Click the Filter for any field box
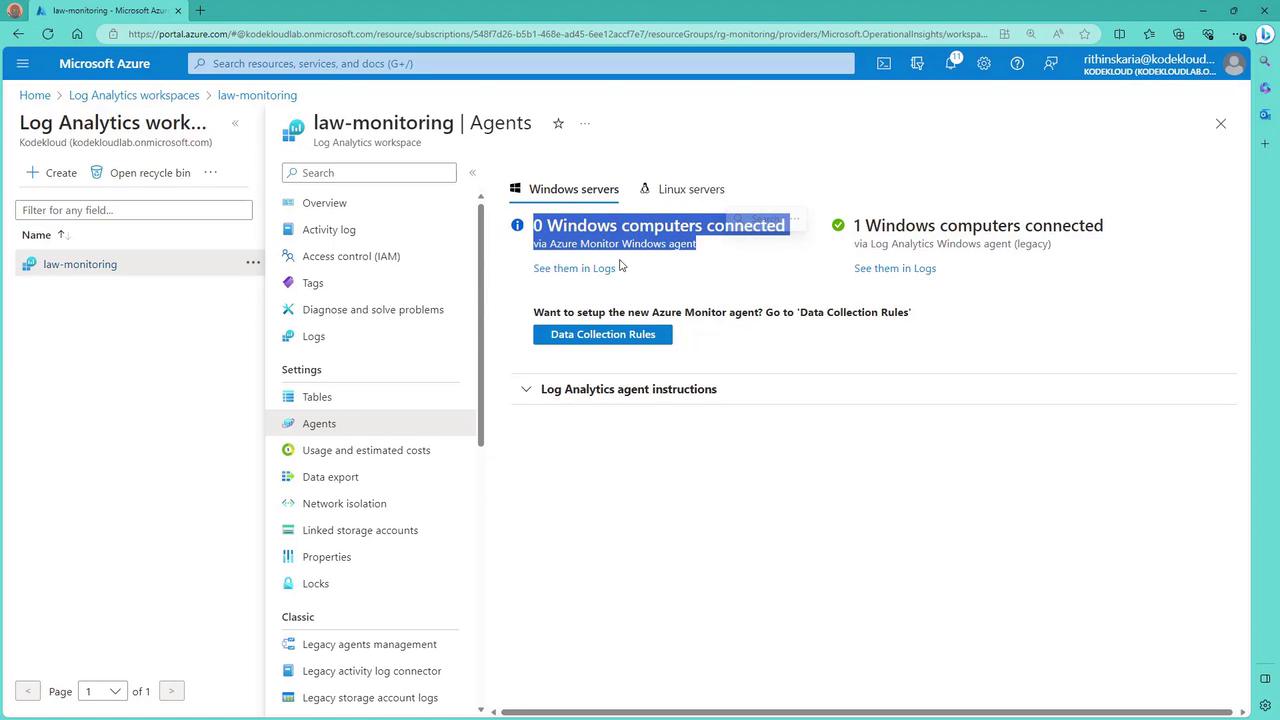This screenshot has height=720, width=1280. tap(134, 210)
